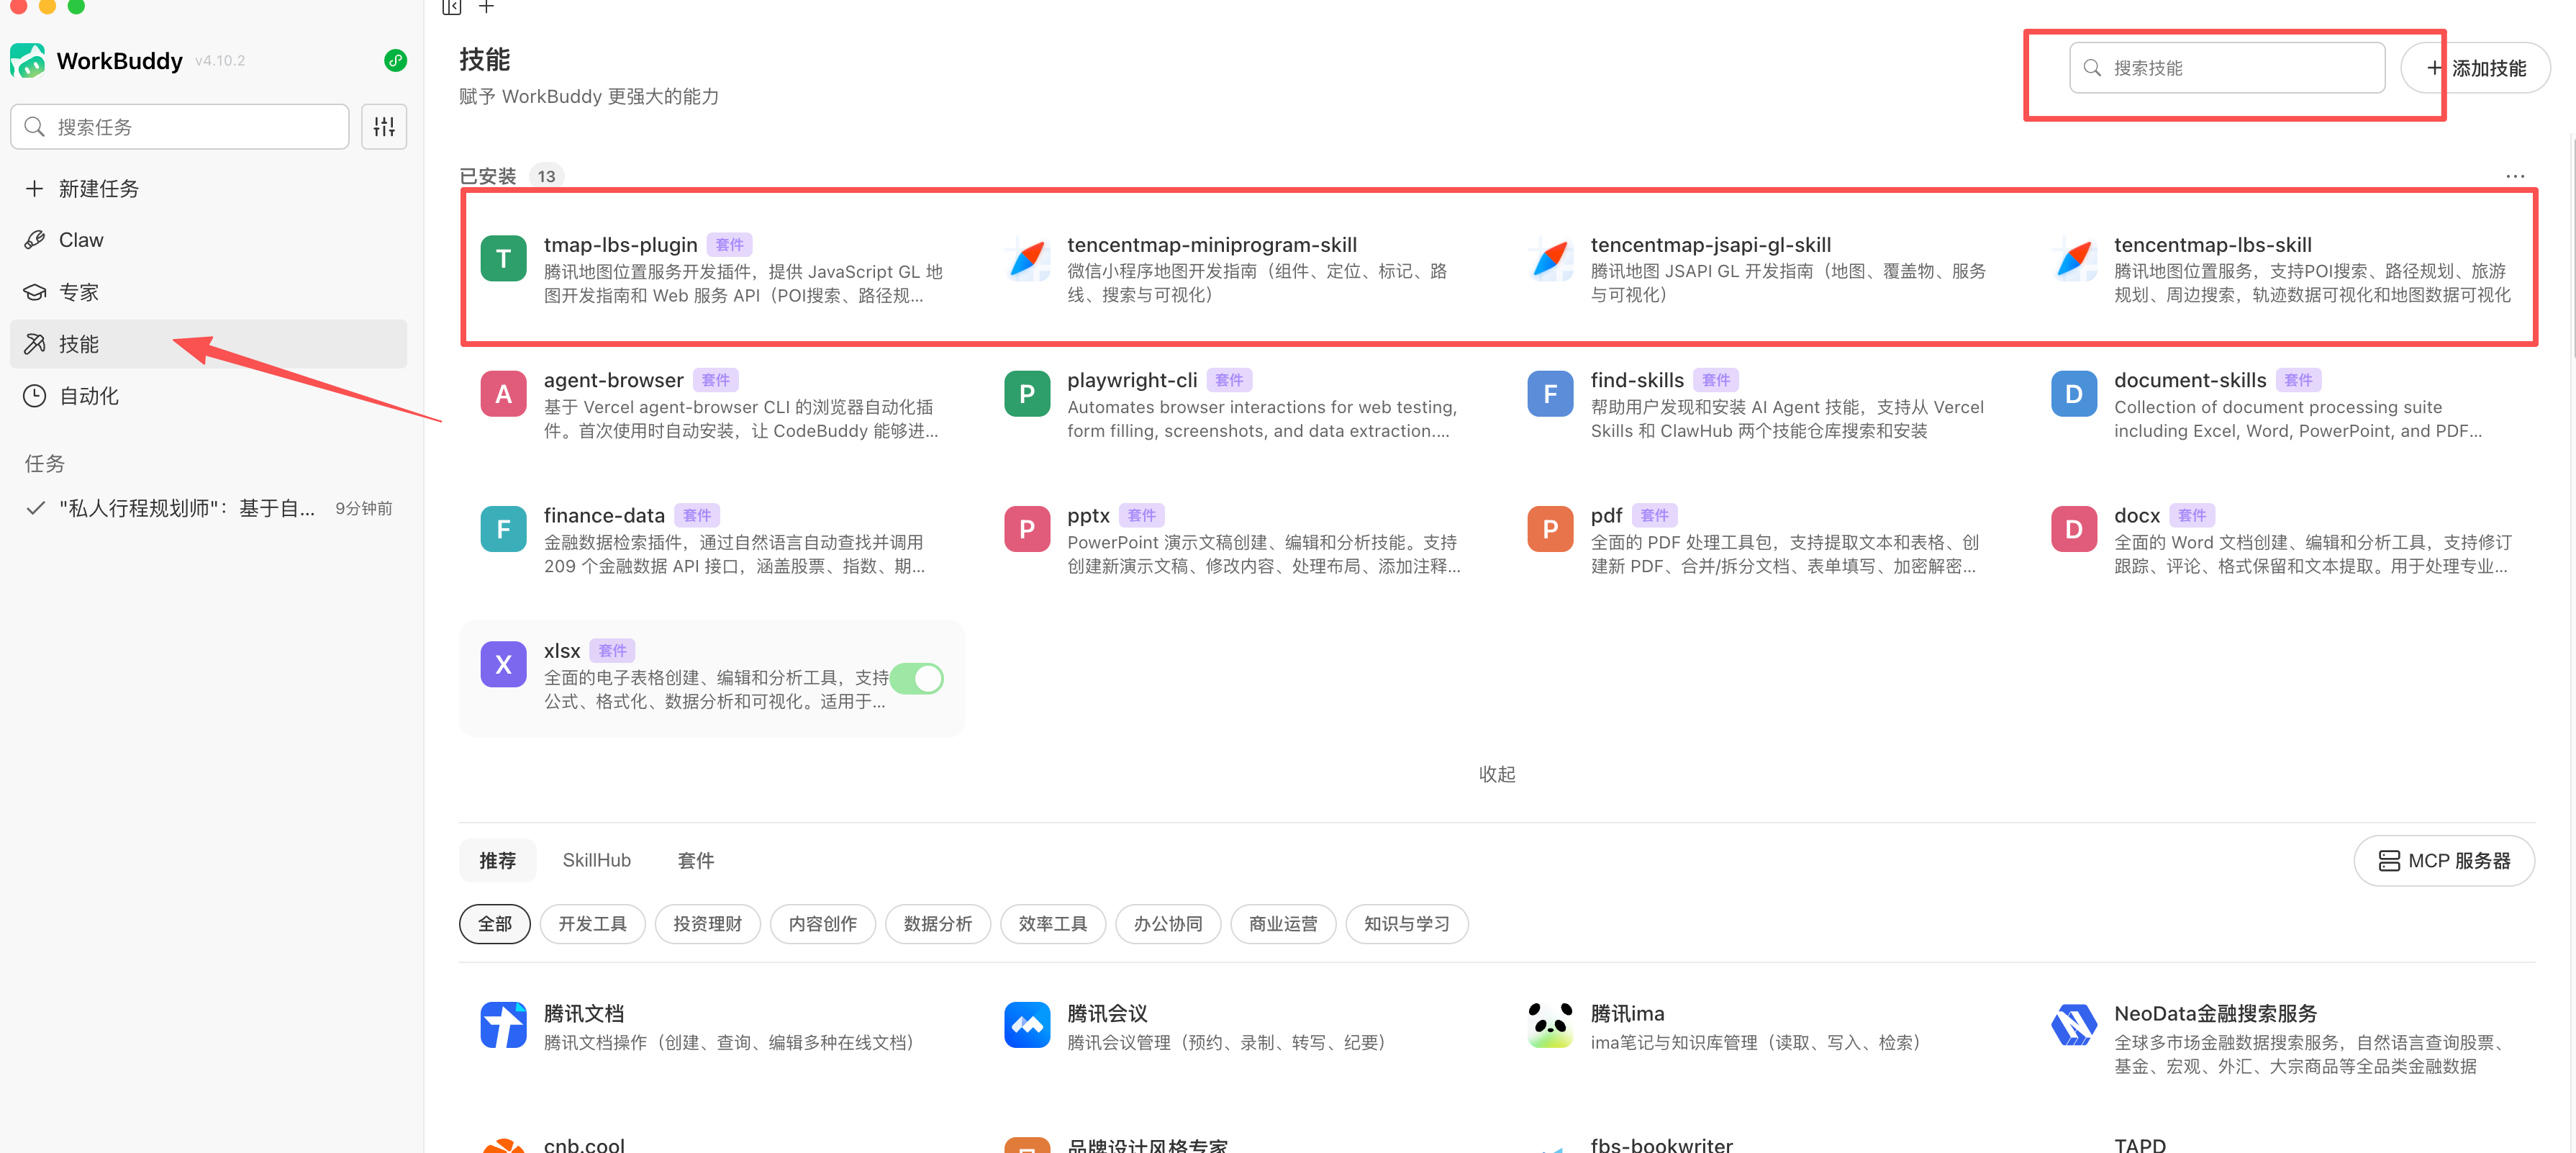2576x1153 pixels.
Task: Open the pdf orange P icon
Action: (x=1550, y=529)
